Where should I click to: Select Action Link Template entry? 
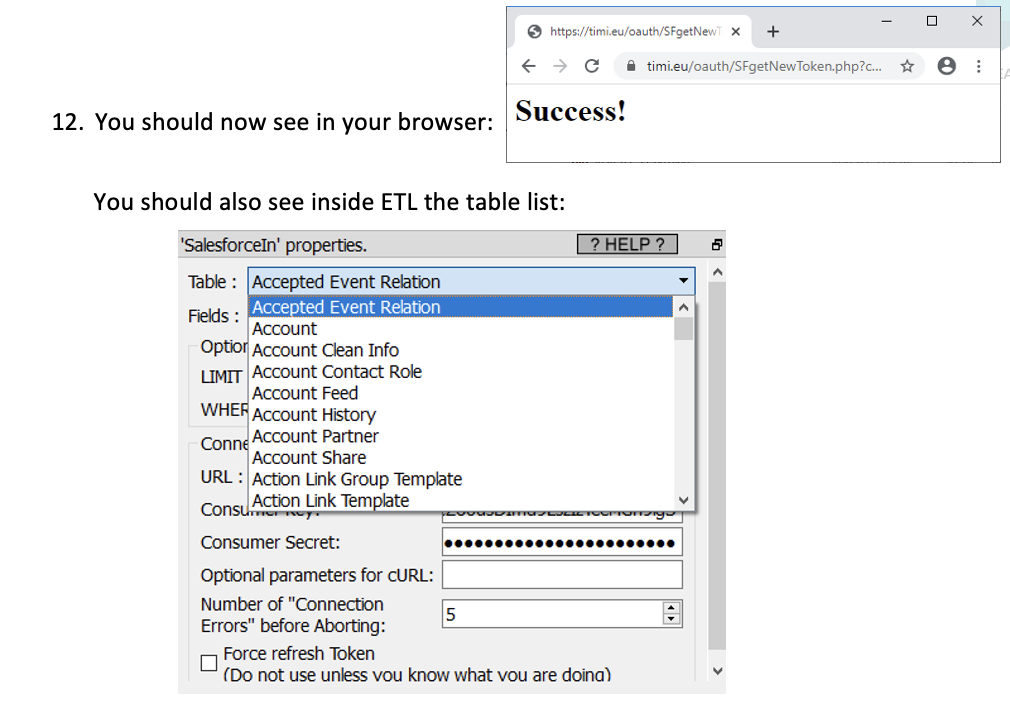pos(330,501)
